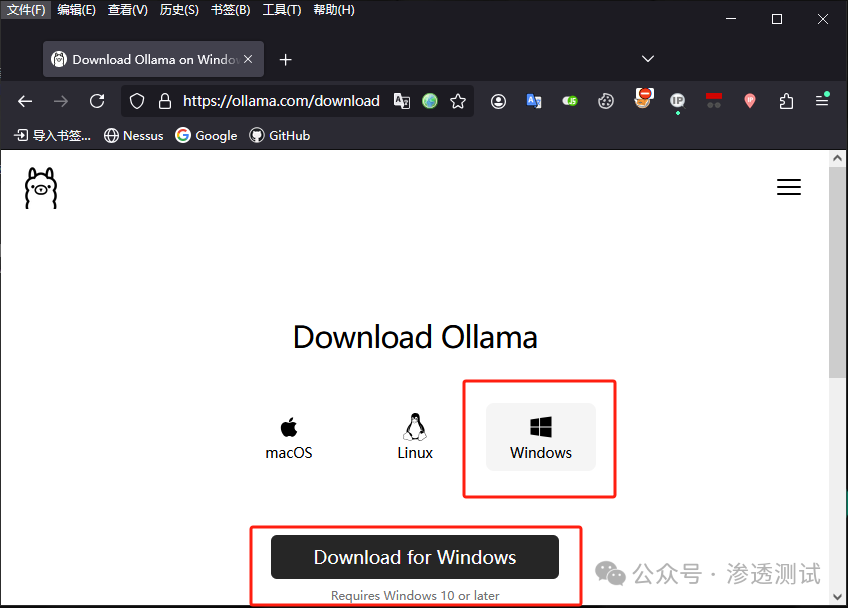The image size is (848, 608).
Task: Open the extensions puzzle menu
Action: point(786,101)
